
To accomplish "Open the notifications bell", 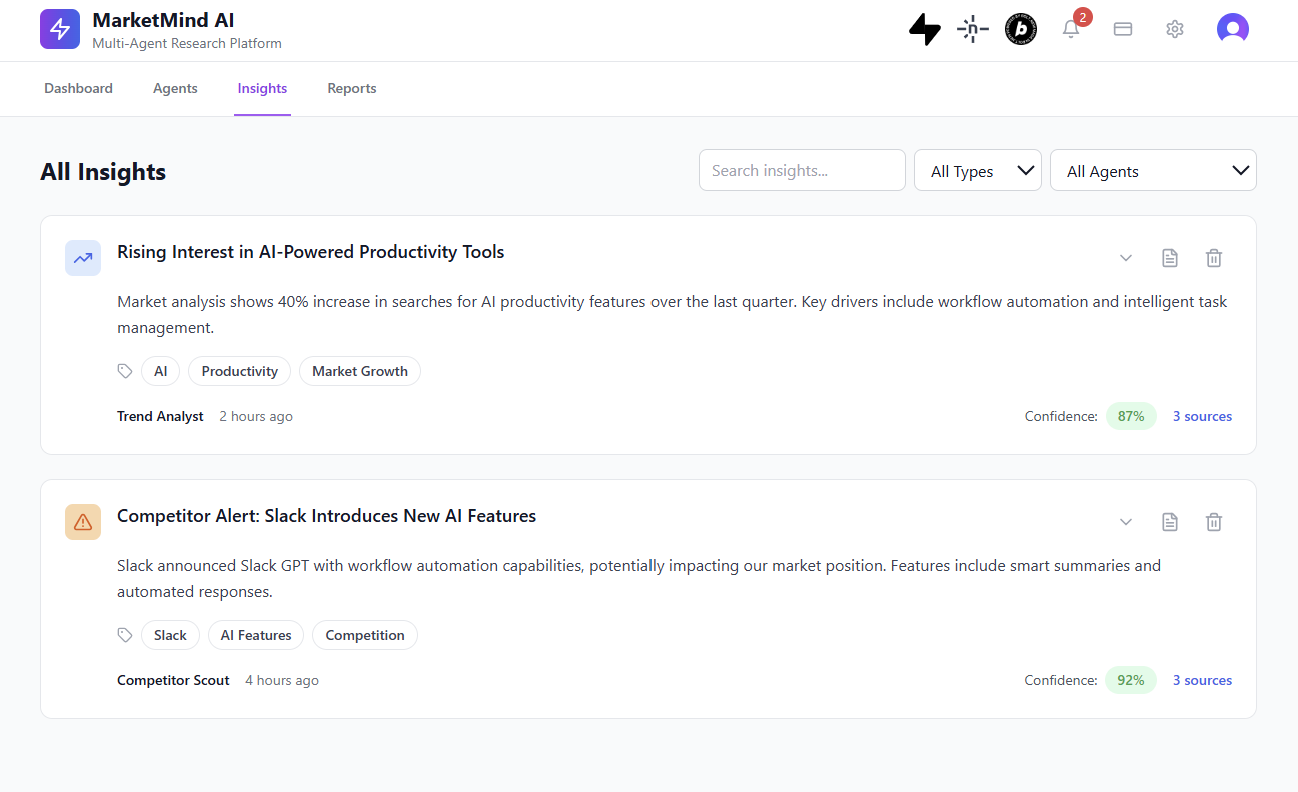I will coord(1071,29).
